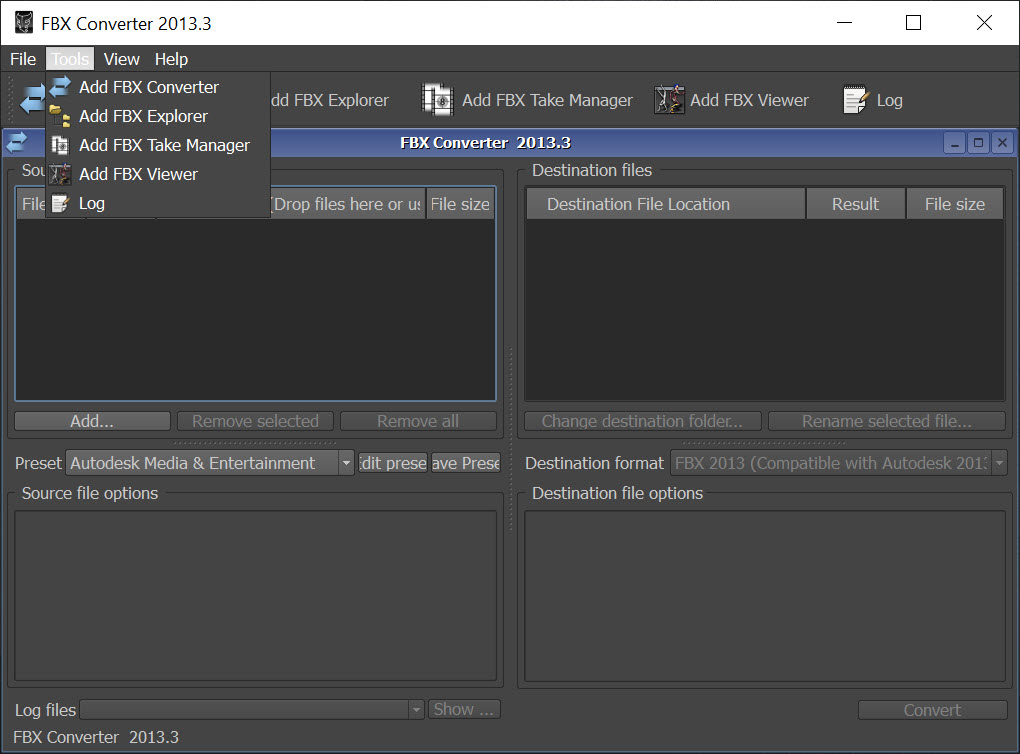Click Add FBX Explorer toolbar label
The image size is (1020, 754).
tap(330, 100)
